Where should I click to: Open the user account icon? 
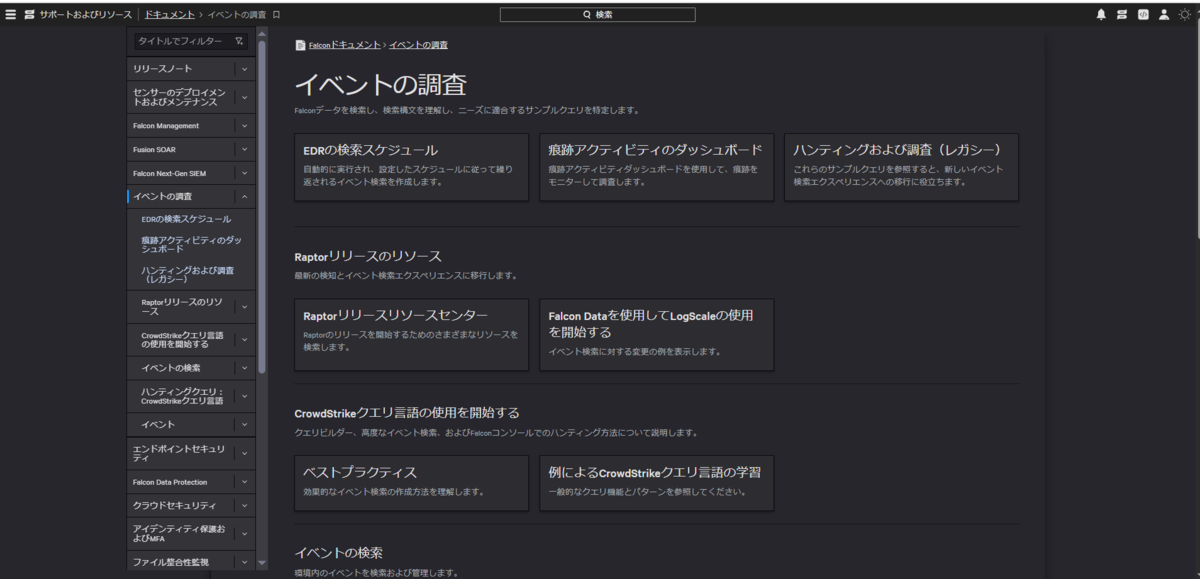1164,15
